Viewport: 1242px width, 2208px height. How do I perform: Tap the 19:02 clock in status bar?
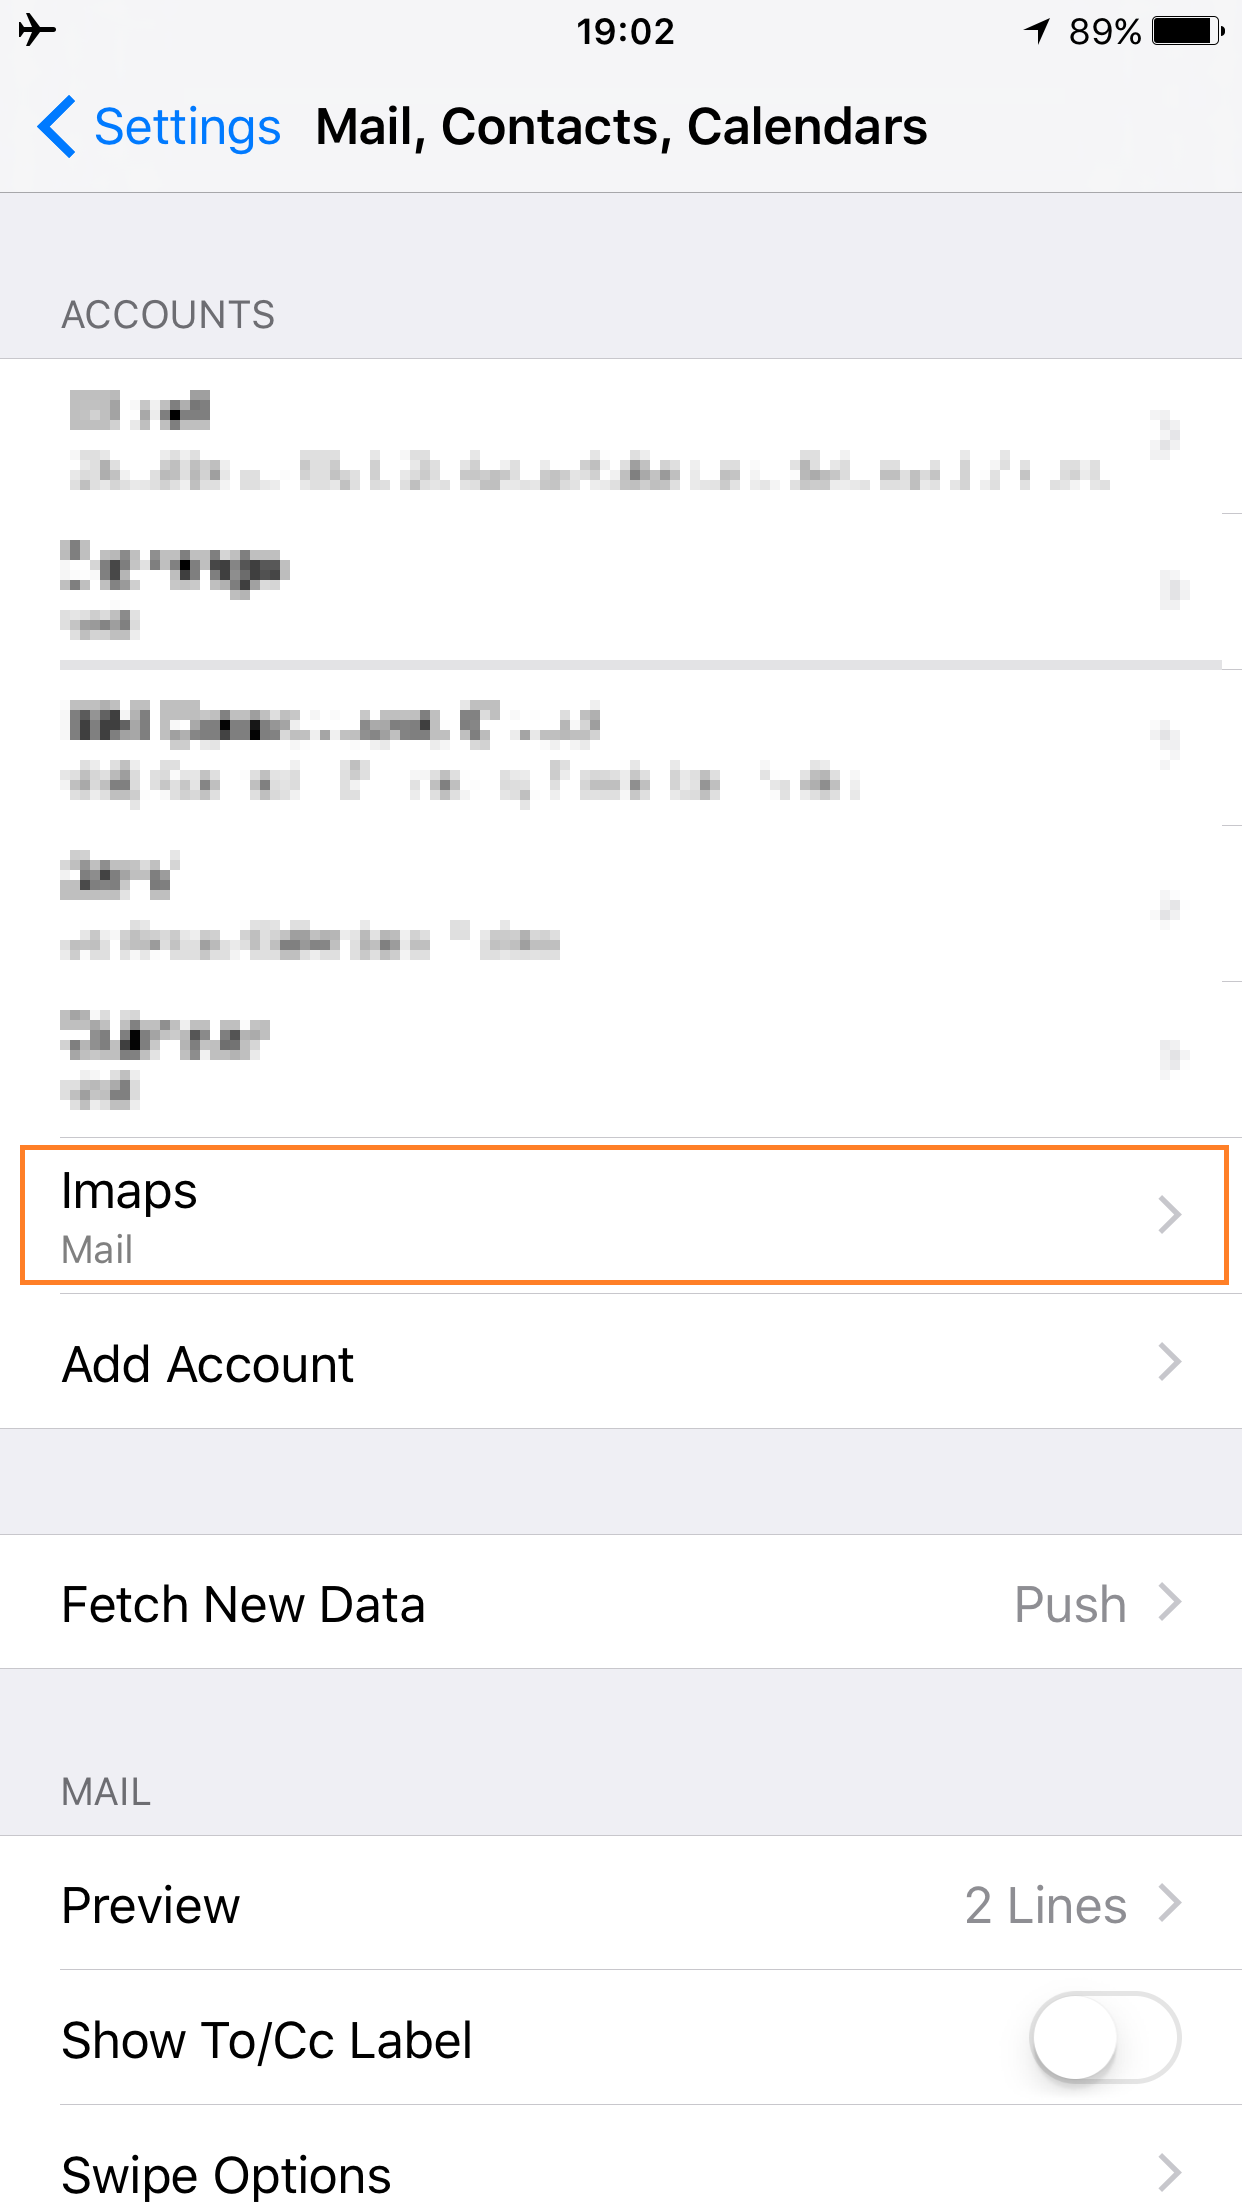[x=625, y=31]
